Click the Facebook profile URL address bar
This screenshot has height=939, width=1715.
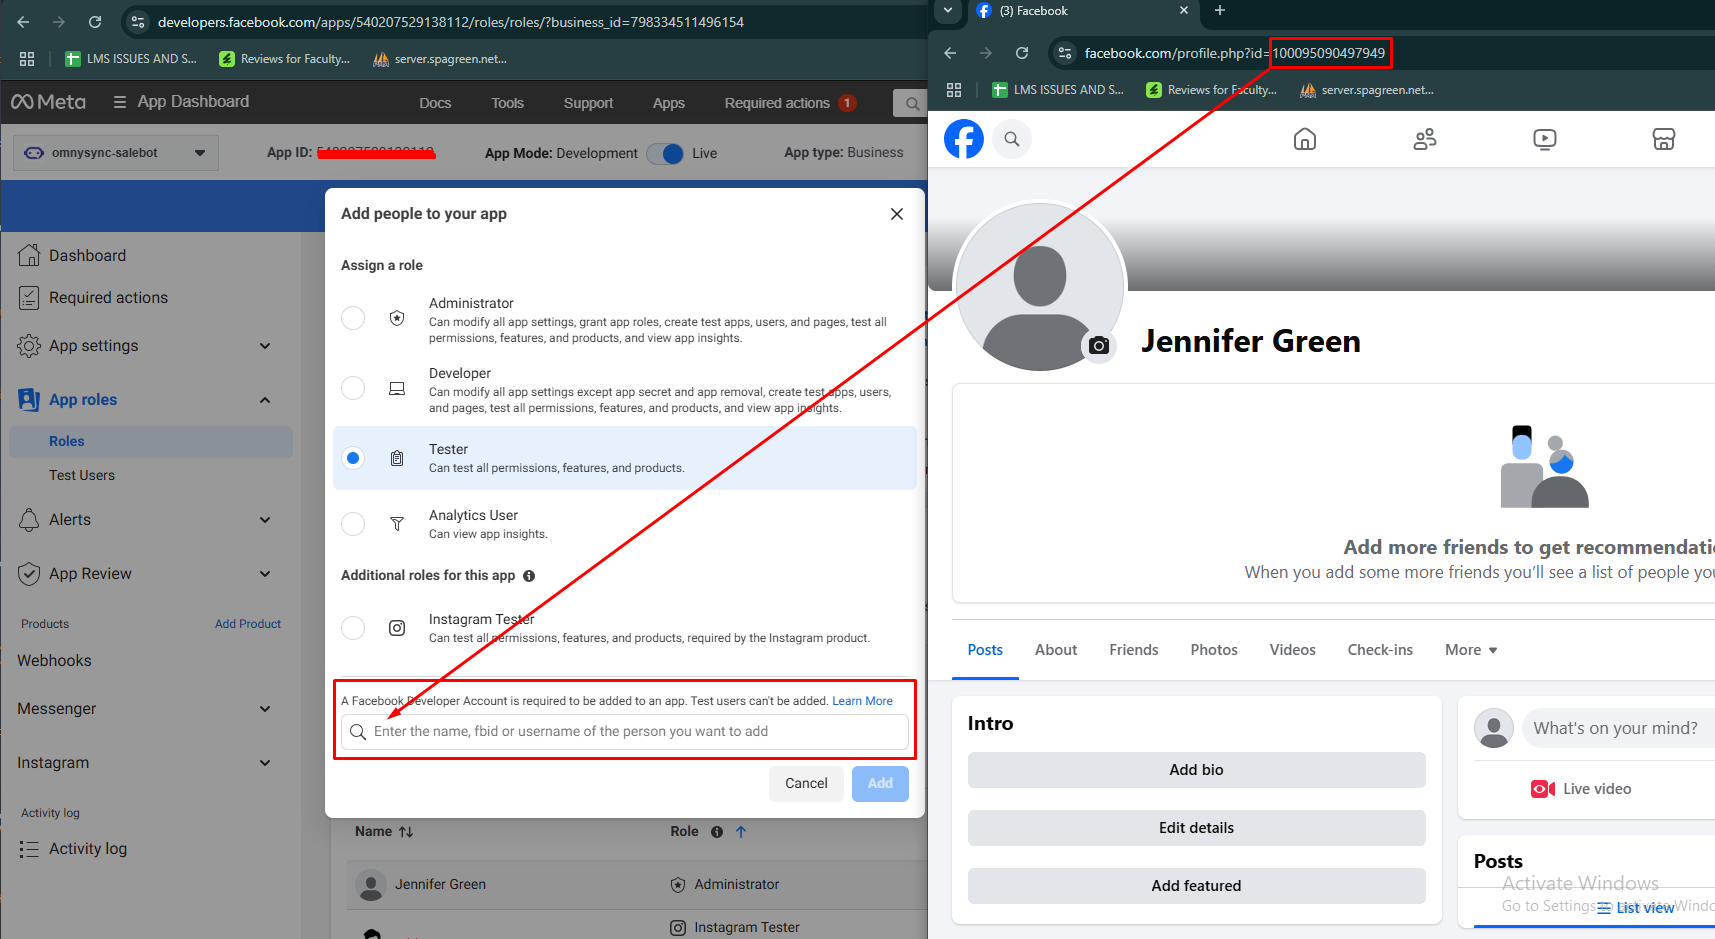[x=1234, y=53]
